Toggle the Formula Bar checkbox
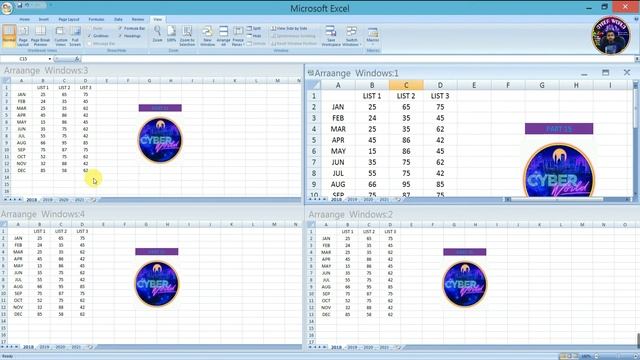The width and height of the screenshot is (640, 360). 131,29
